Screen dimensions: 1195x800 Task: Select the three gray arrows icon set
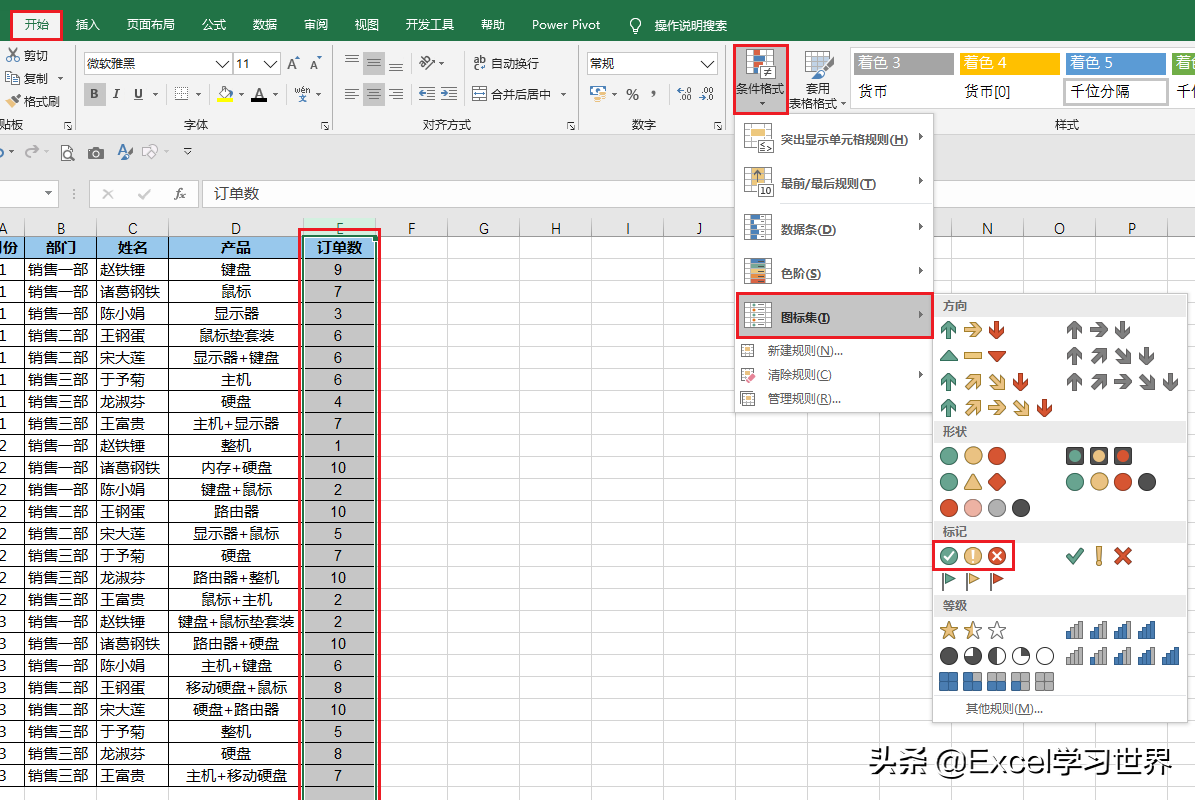click(1098, 330)
